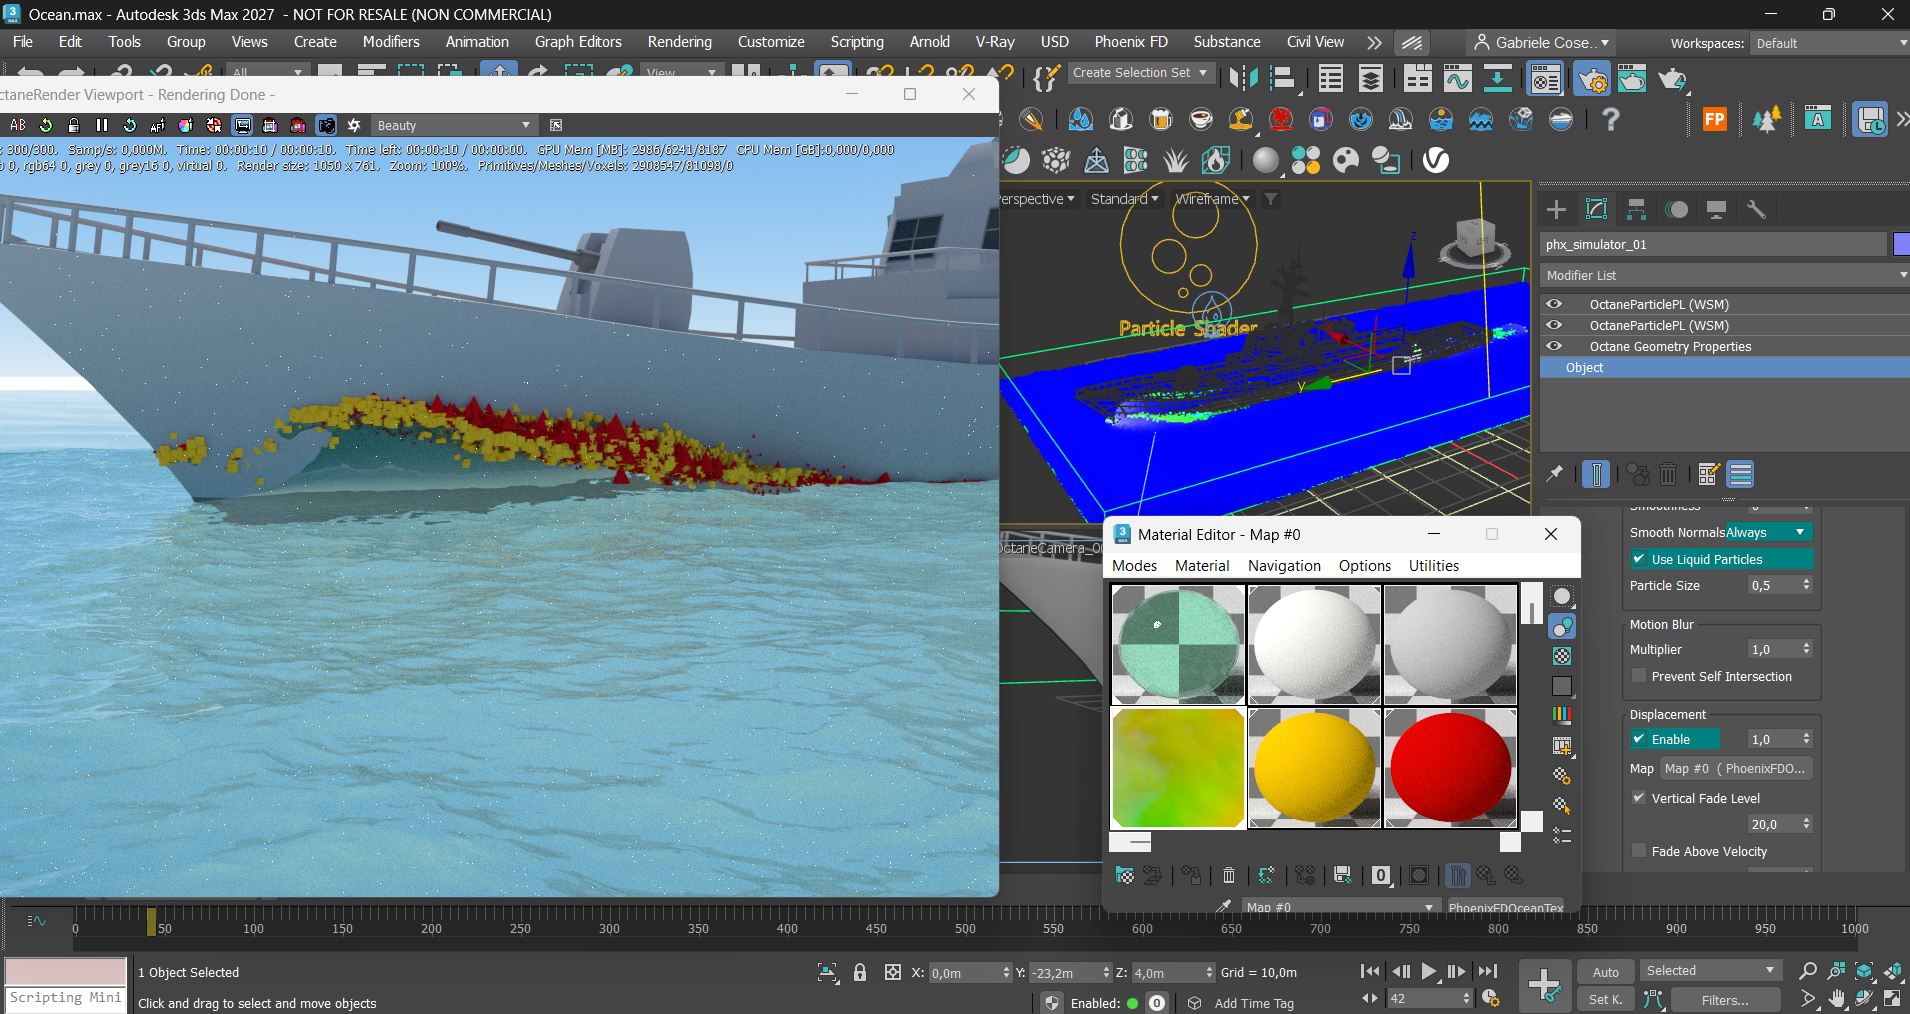Click the Map #0 (PhoenixFDO...) displacement map button

pyautogui.click(x=1735, y=768)
